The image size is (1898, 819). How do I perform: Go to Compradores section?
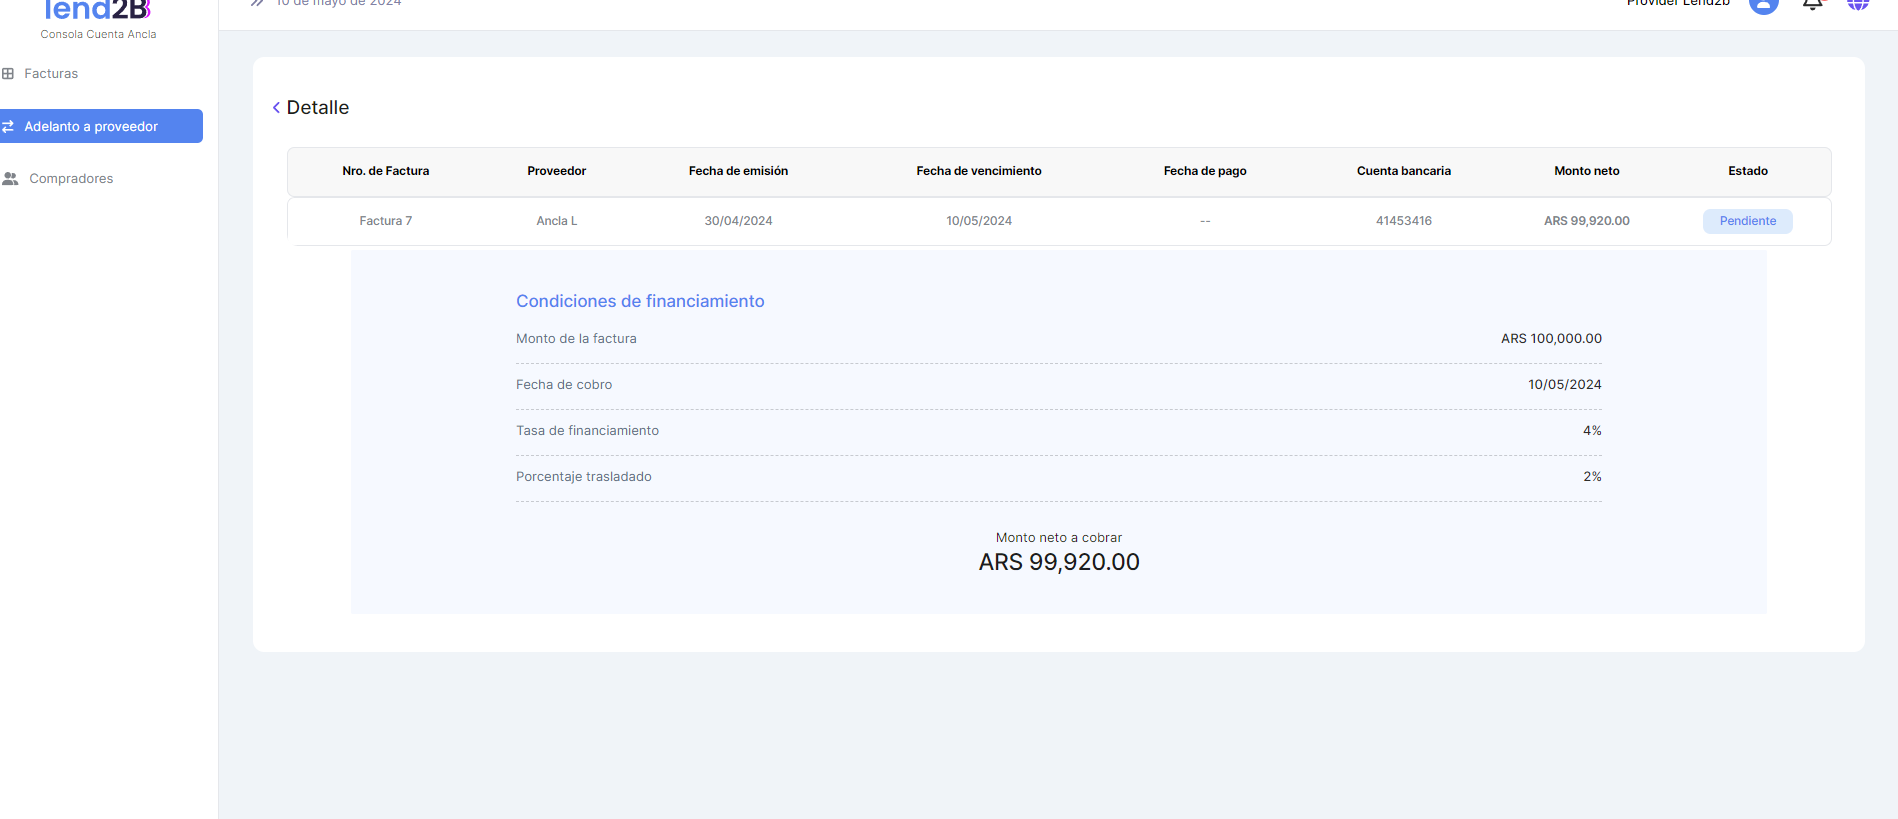pos(71,179)
